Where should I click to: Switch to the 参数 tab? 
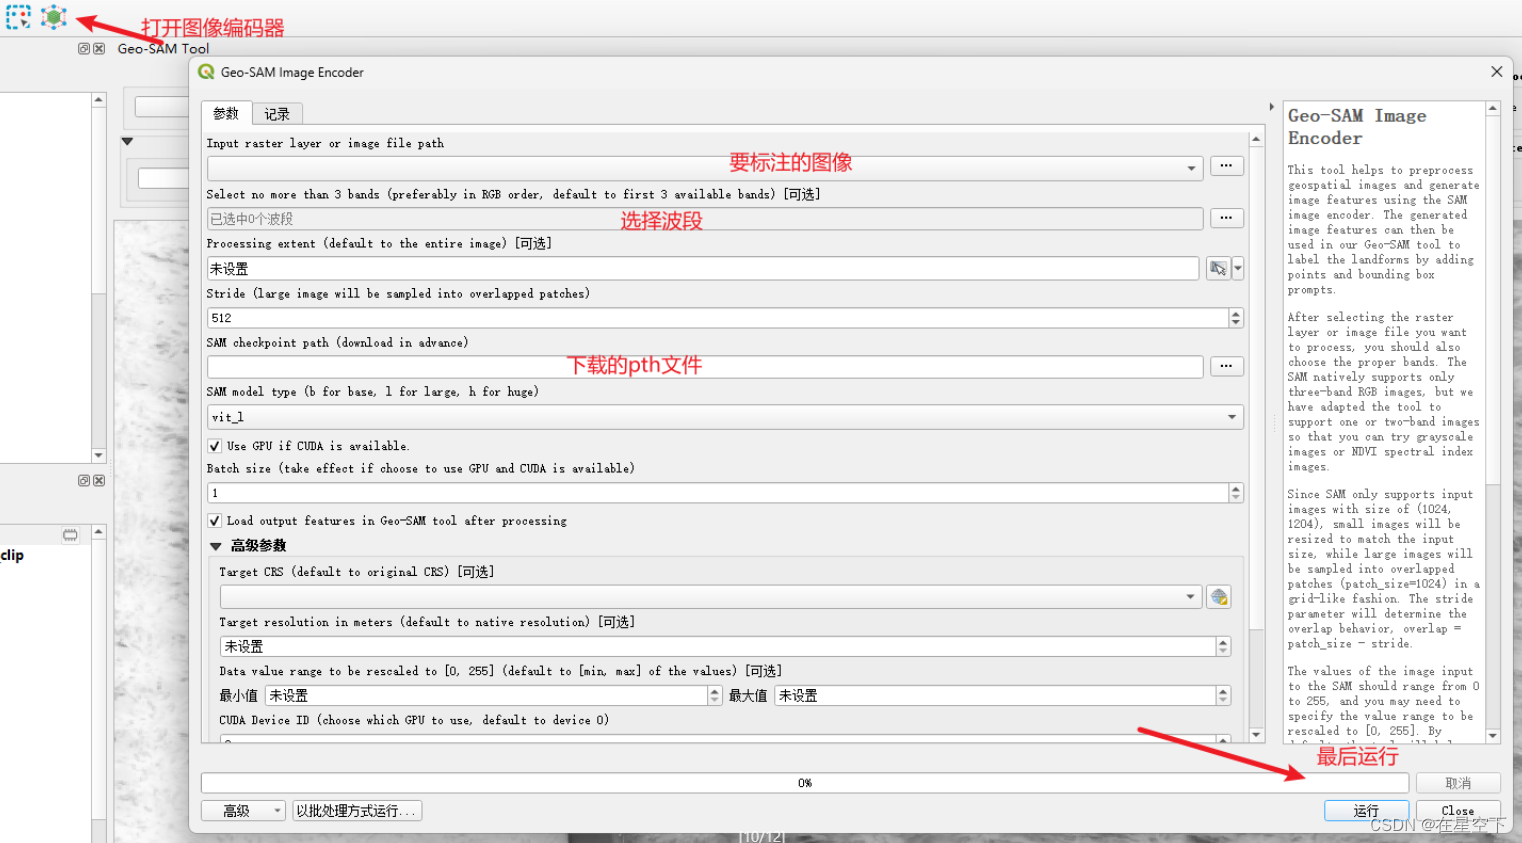point(226,114)
